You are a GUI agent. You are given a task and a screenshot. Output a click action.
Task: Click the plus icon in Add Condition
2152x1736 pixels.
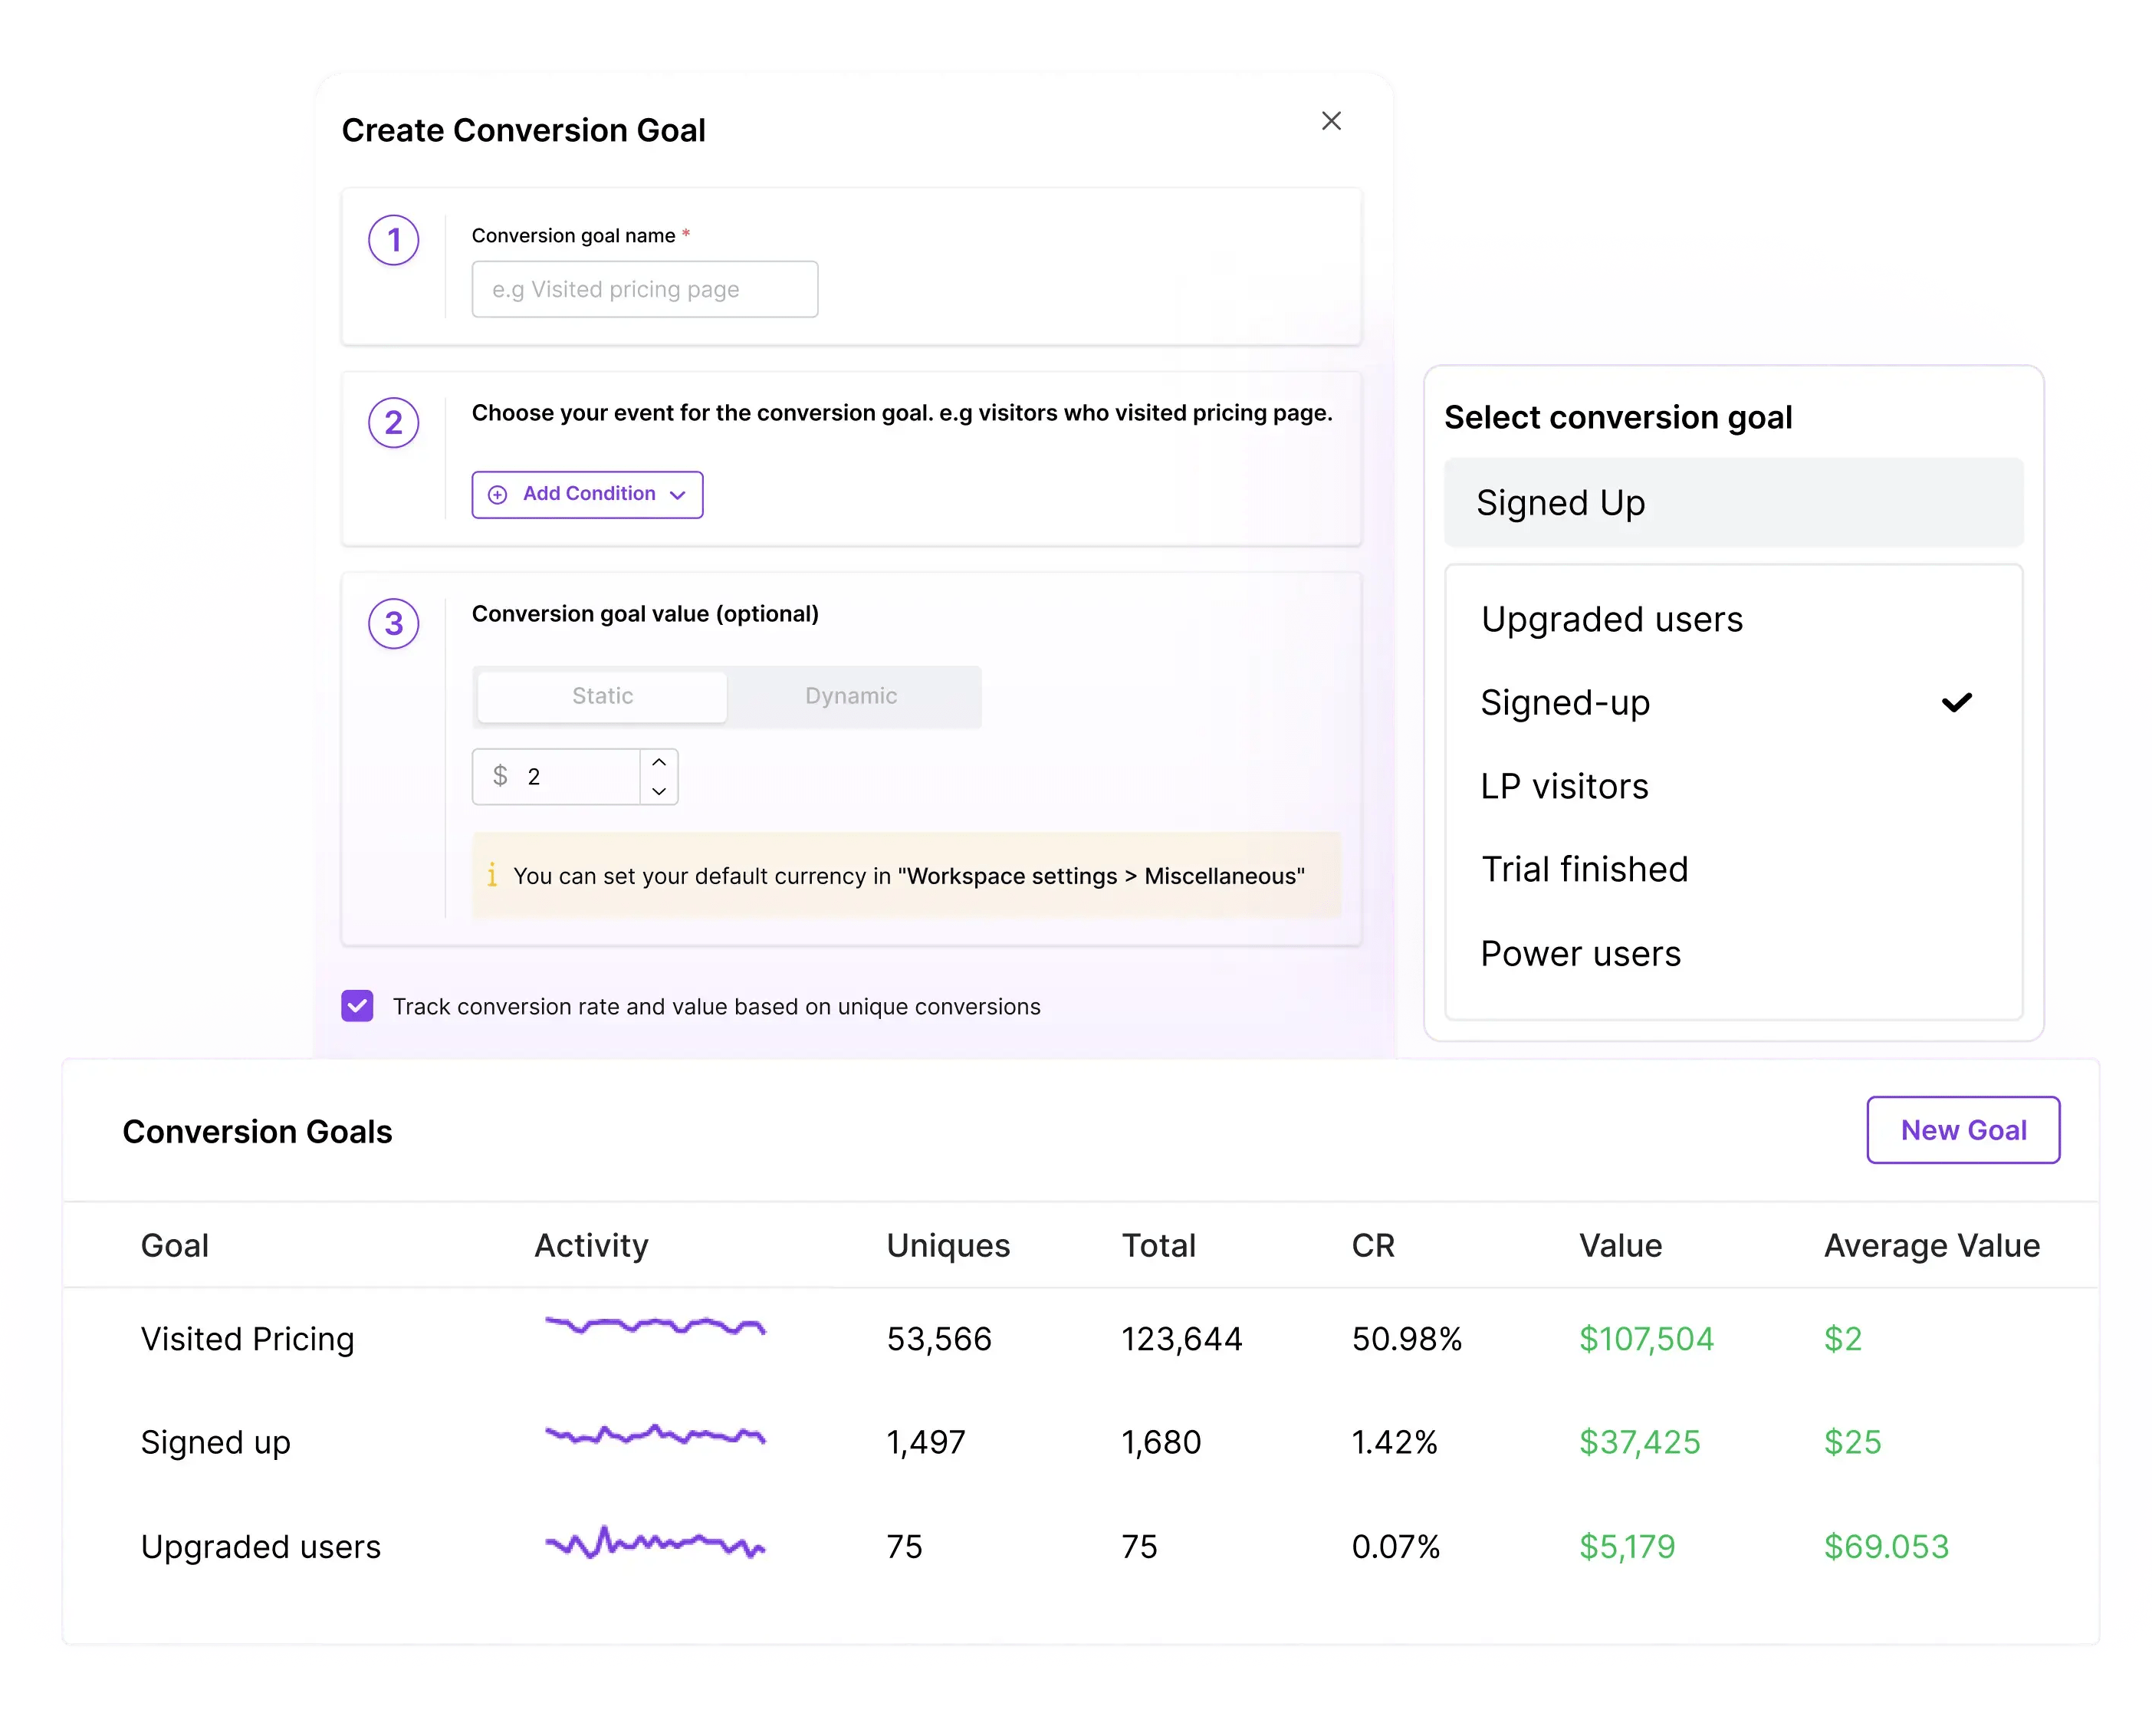(x=497, y=494)
